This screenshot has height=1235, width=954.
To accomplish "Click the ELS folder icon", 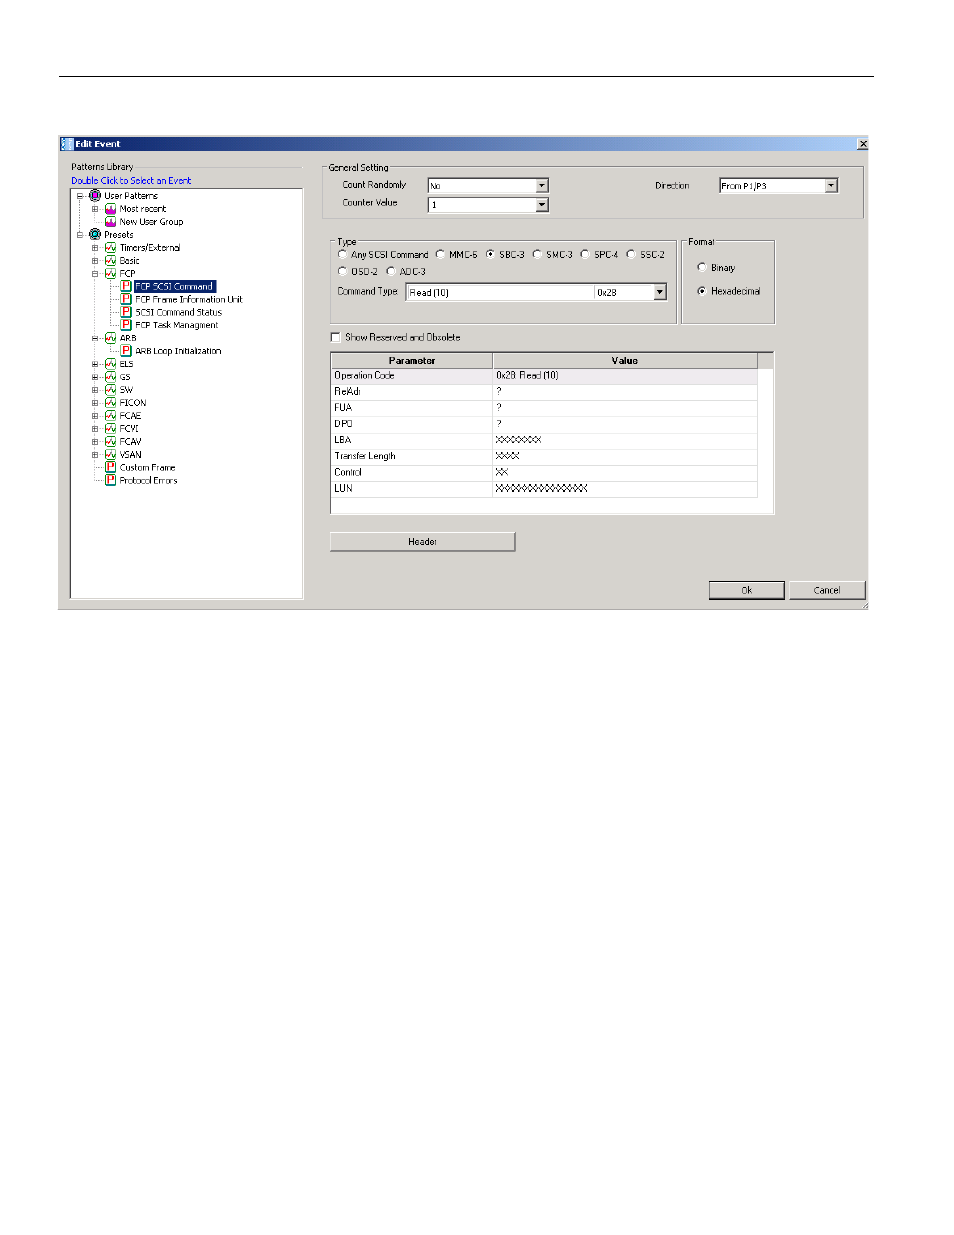I will pyautogui.click(x=111, y=364).
